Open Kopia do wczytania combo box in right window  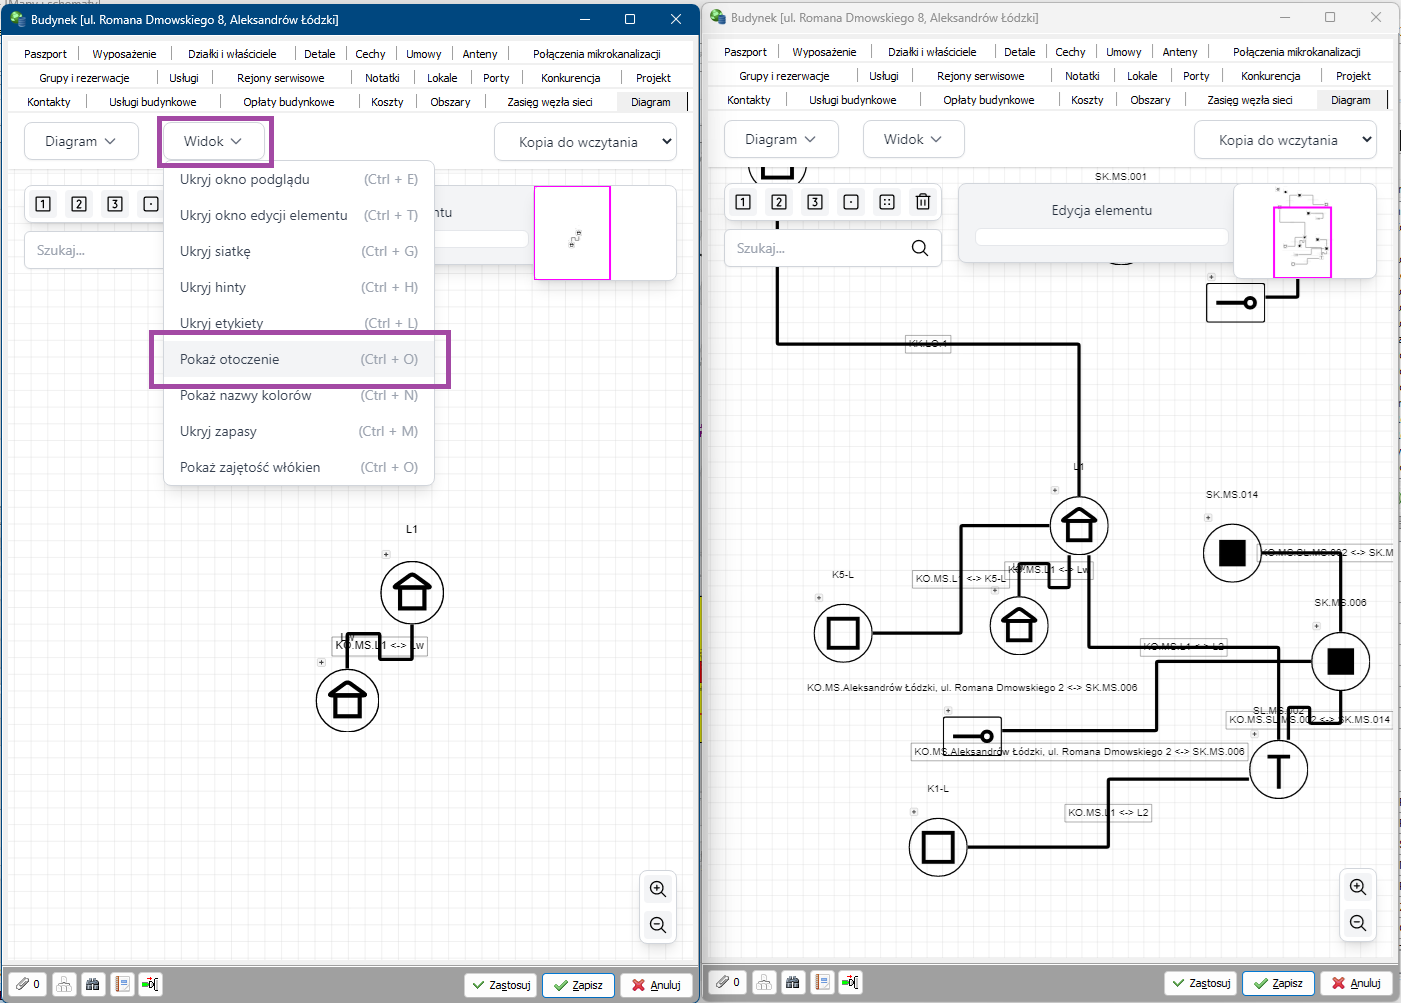[x=1284, y=140]
